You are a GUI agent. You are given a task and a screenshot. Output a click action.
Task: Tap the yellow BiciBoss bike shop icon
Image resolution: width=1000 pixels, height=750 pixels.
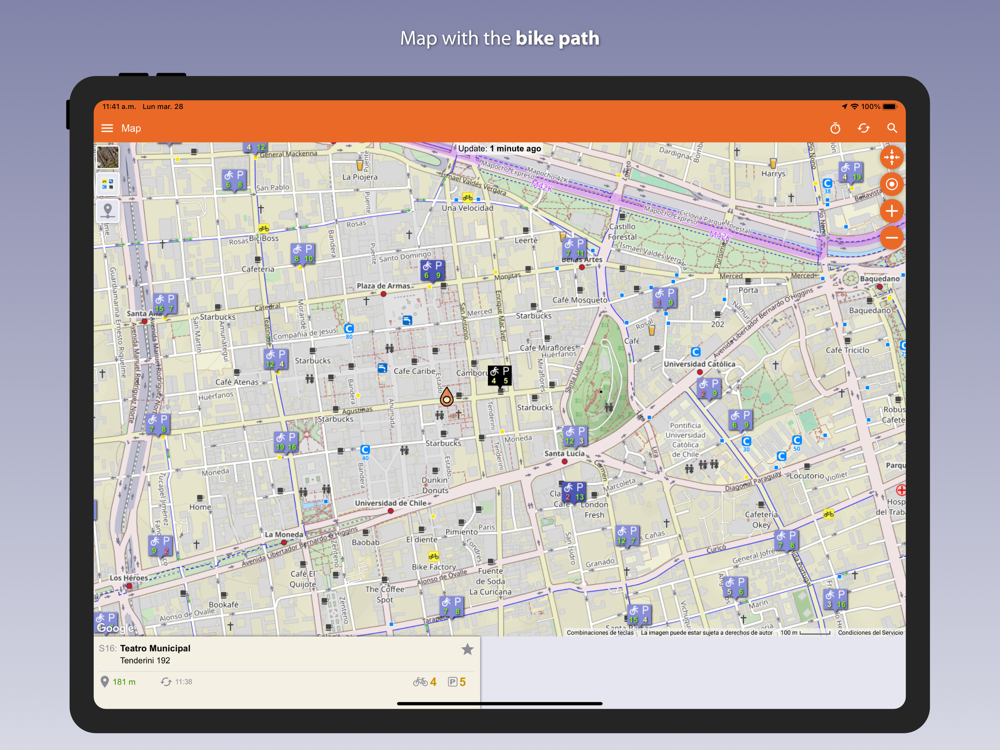(263, 228)
